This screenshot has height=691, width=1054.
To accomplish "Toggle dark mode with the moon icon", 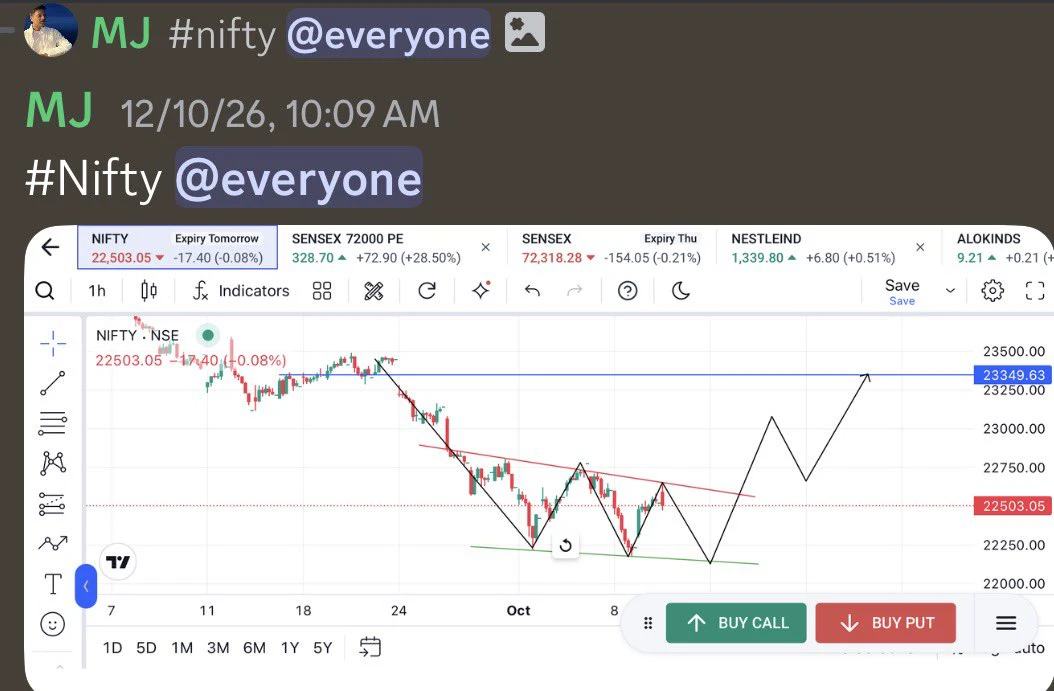I will point(681,291).
